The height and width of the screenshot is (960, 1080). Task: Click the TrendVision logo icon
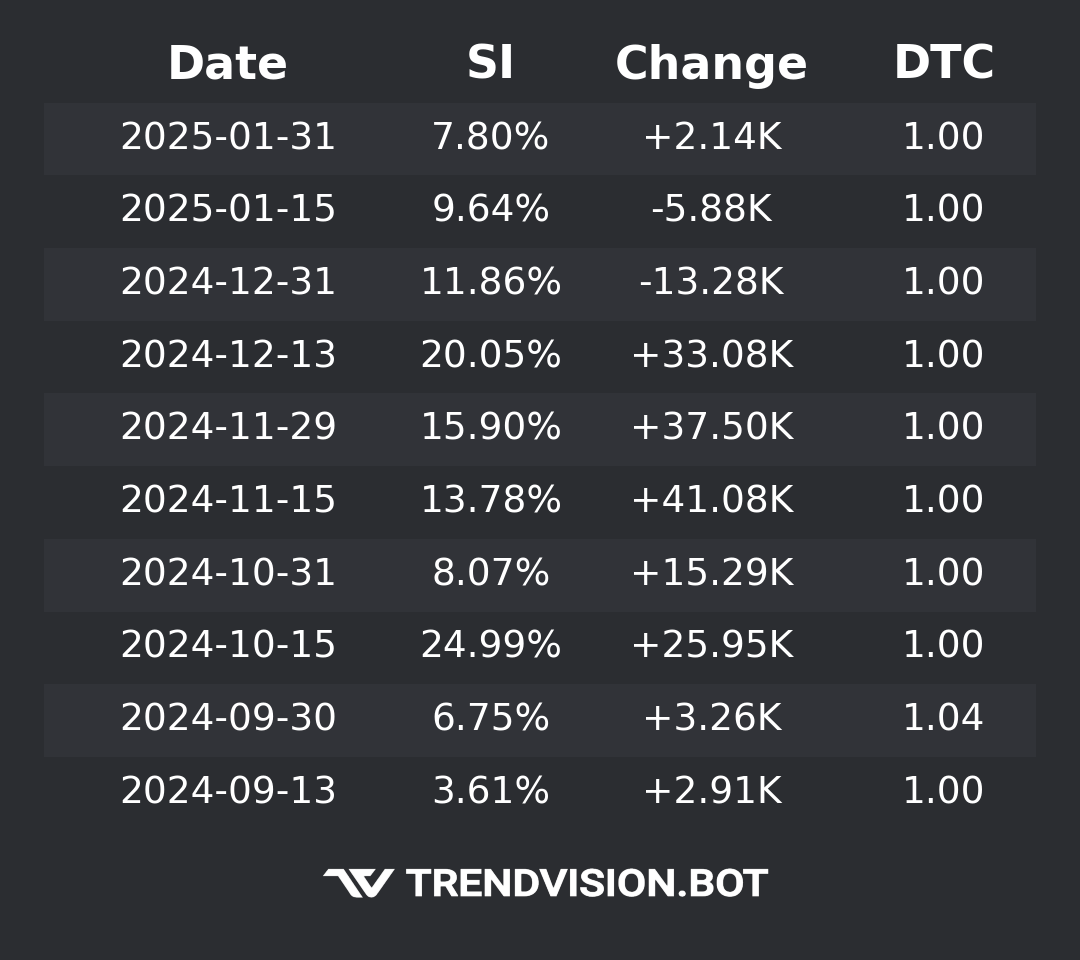pos(358,883)
